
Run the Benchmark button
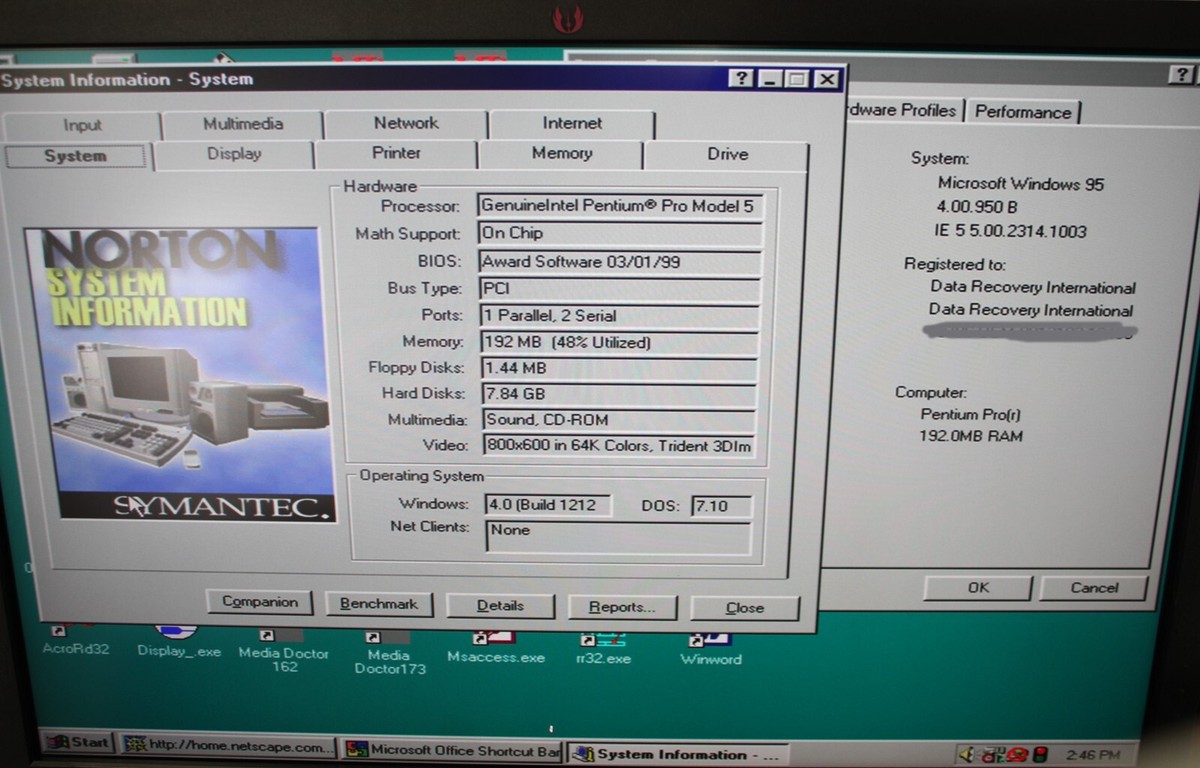tap(378, 604)
